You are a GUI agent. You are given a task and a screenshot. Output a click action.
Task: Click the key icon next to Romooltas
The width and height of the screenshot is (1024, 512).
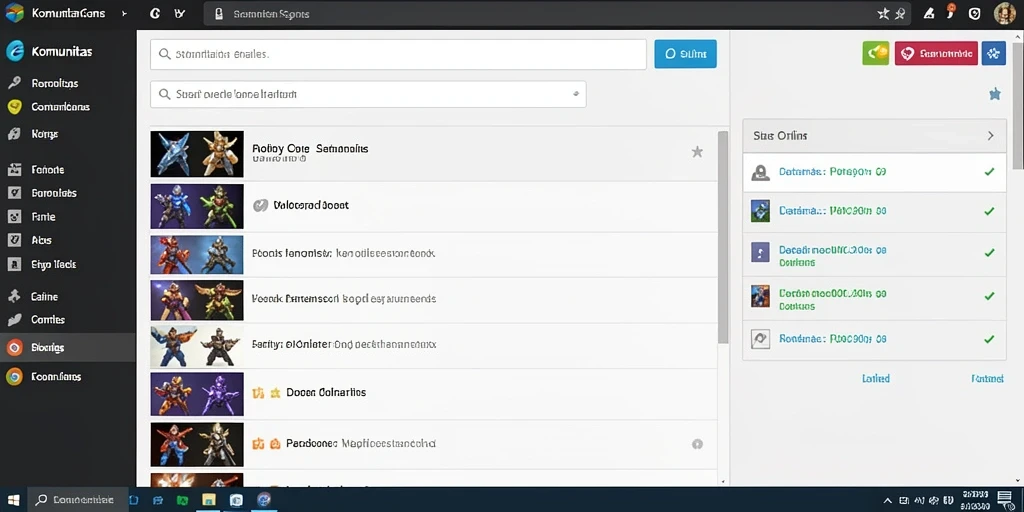click(x=14, y=83)
